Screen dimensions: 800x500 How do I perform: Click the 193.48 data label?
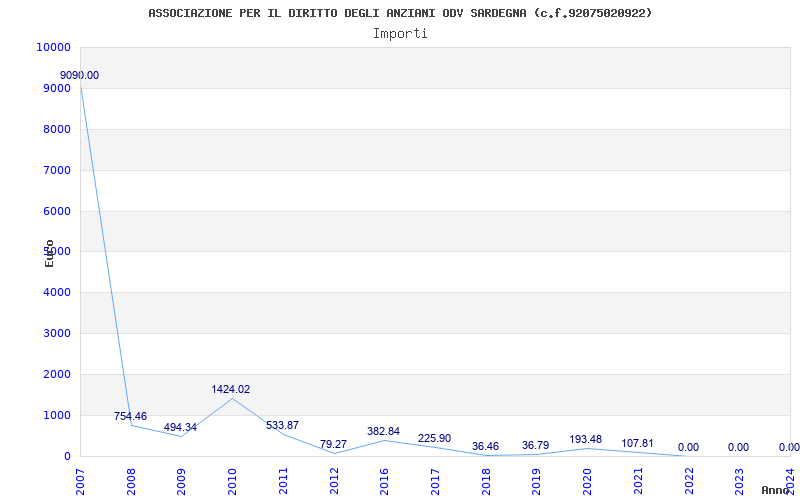[x=586, y=440]
